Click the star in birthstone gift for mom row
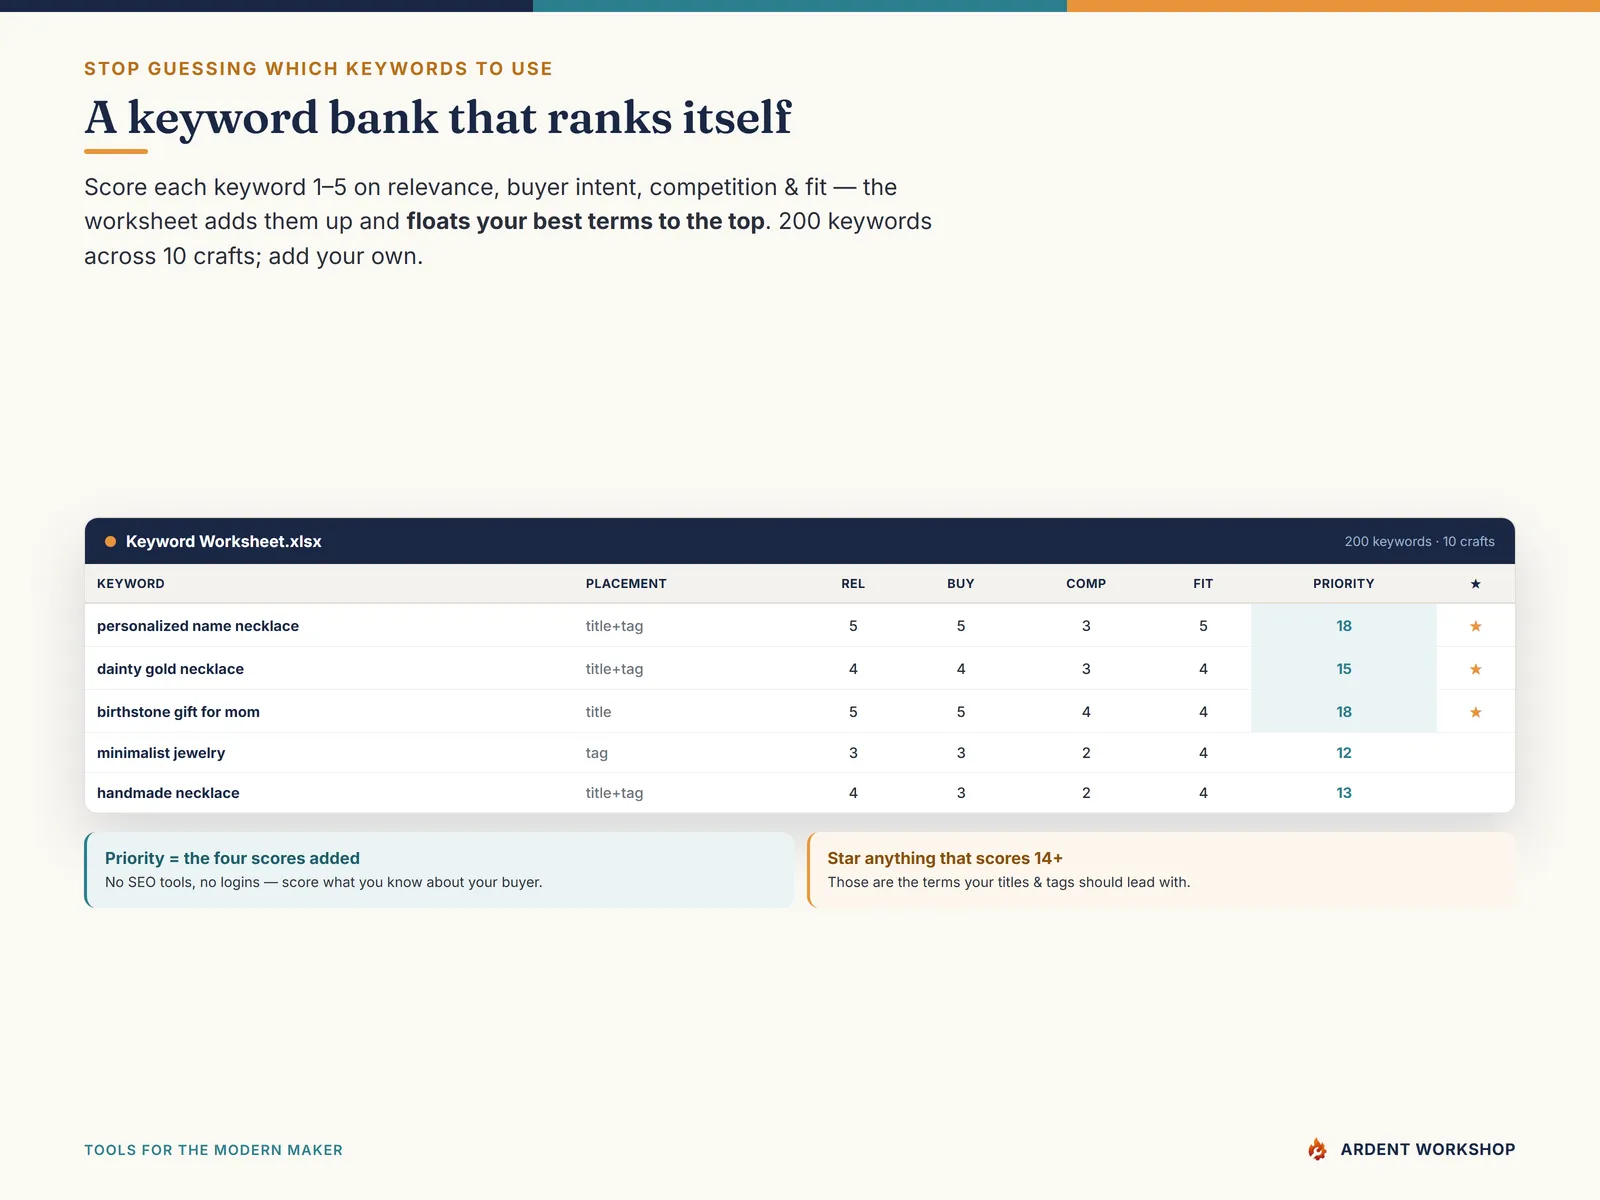 (x=1475, y=712)
